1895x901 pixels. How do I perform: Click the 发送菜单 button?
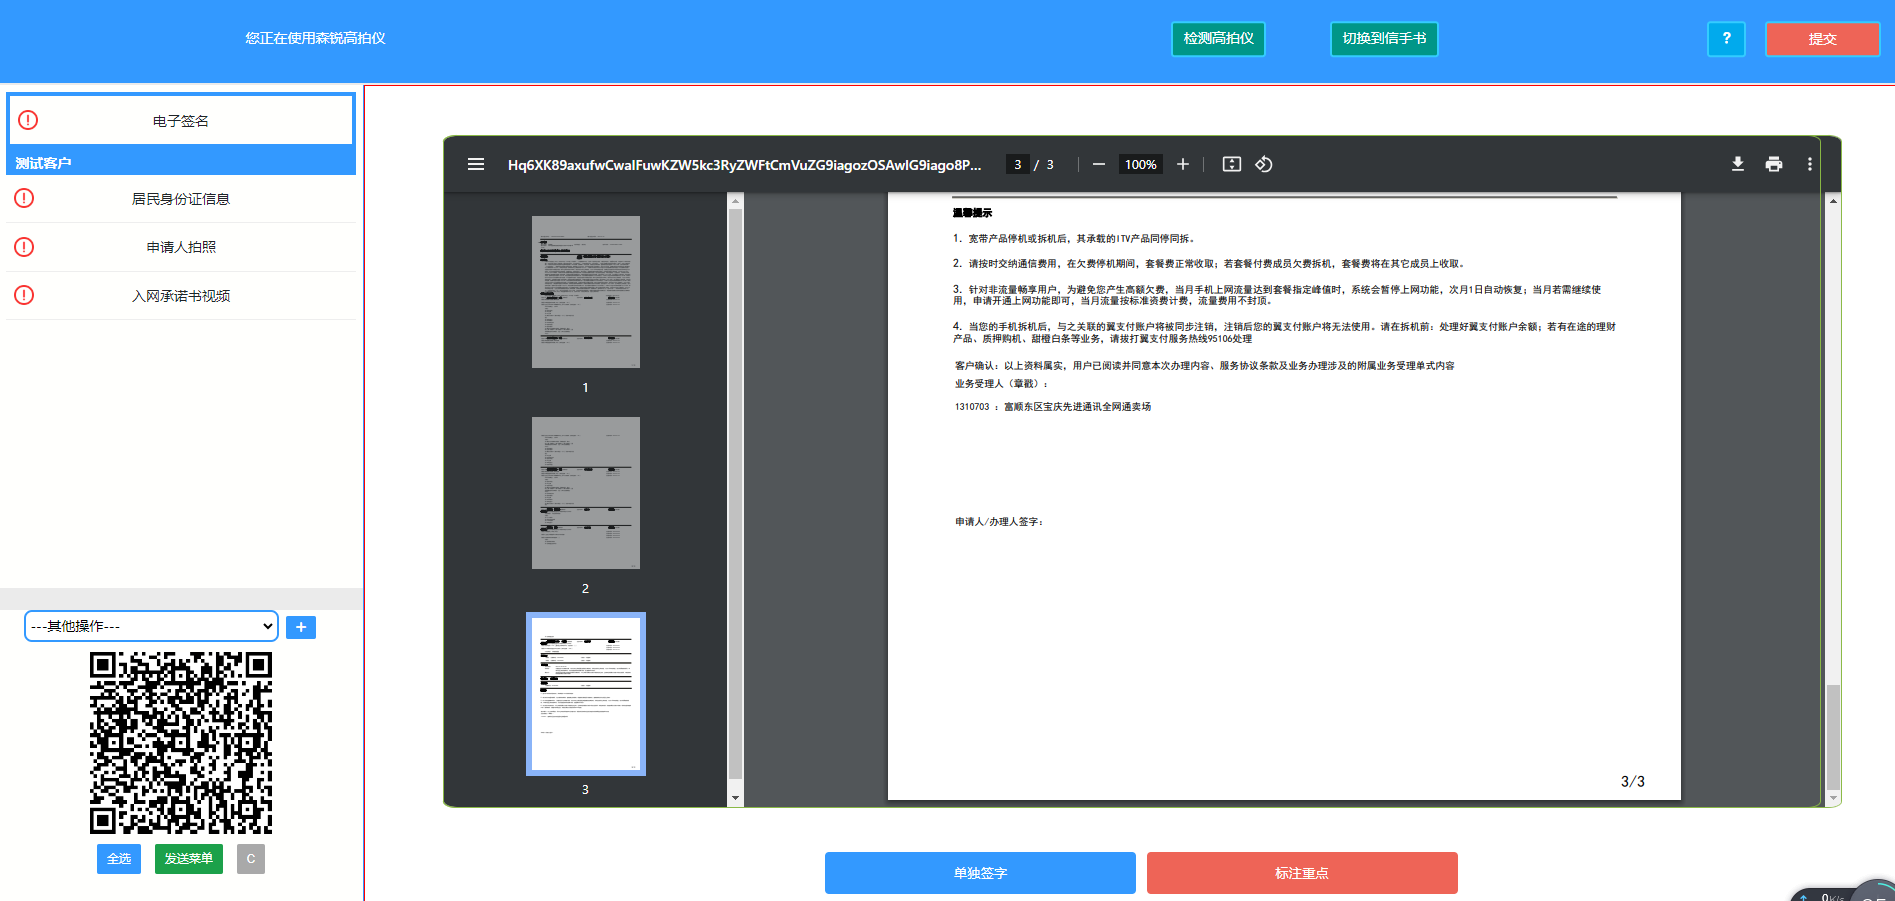pos(188,859)
